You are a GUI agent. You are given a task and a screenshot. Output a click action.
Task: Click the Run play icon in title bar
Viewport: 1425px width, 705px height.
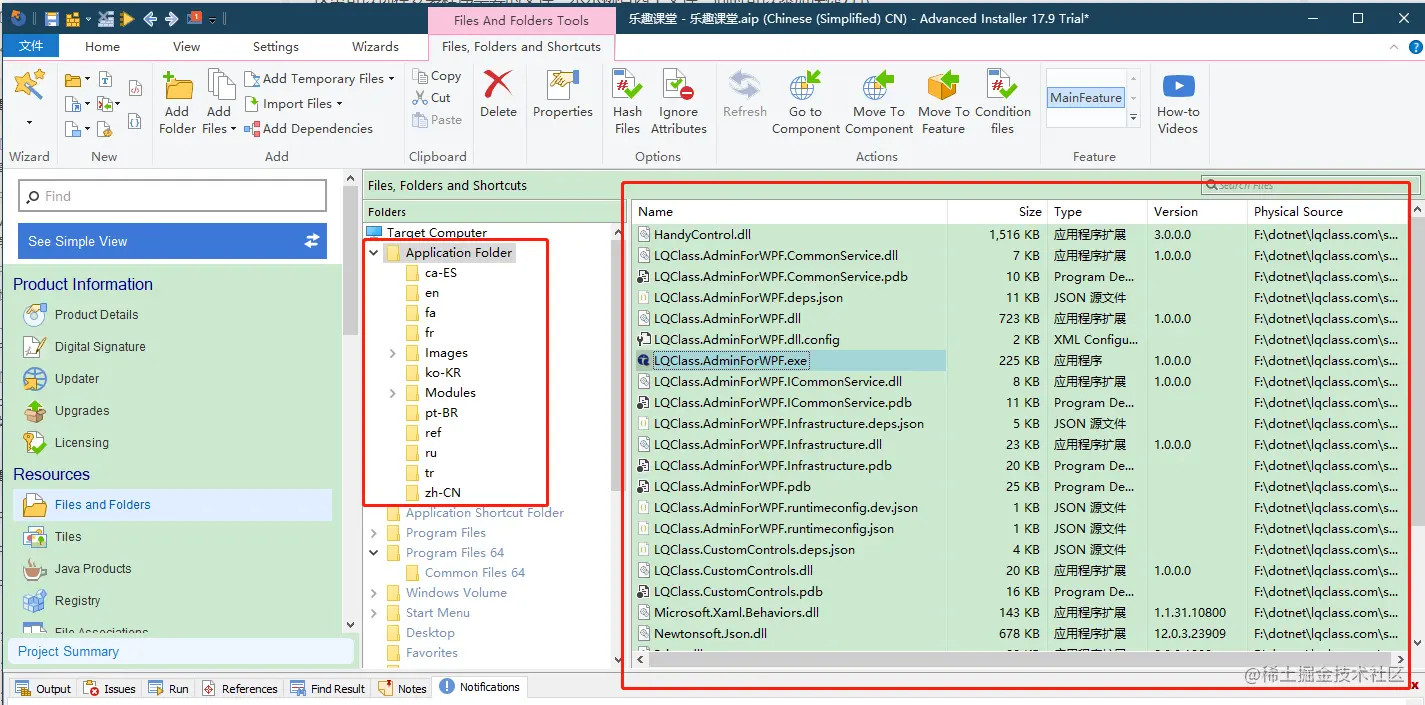(x=127, y=18)
